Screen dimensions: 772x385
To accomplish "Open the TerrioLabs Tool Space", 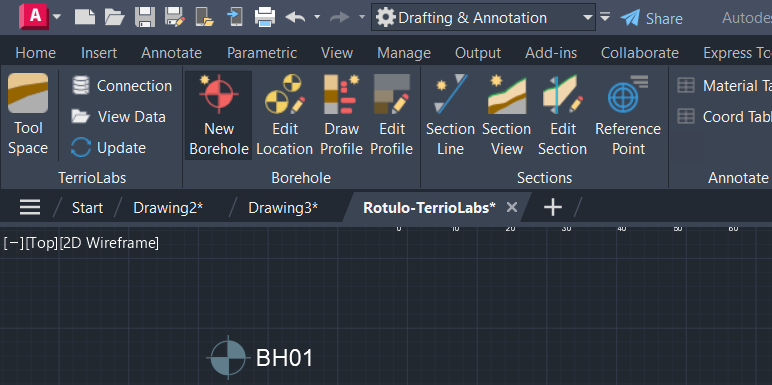I will [28, 114].
